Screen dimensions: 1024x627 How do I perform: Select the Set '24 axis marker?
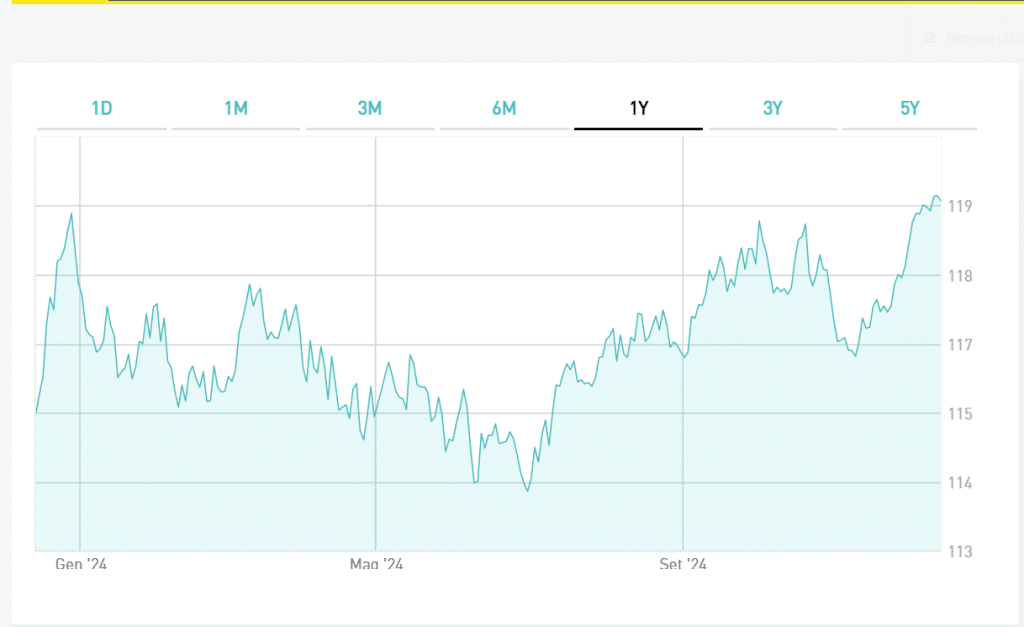(x=683, y=565)
